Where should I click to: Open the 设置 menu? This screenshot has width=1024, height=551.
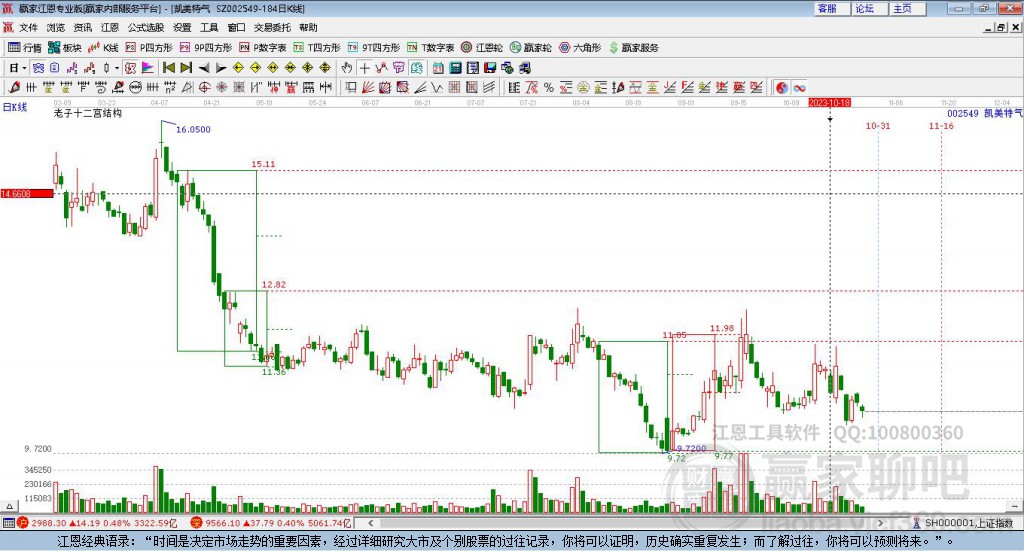click(182, 27)
